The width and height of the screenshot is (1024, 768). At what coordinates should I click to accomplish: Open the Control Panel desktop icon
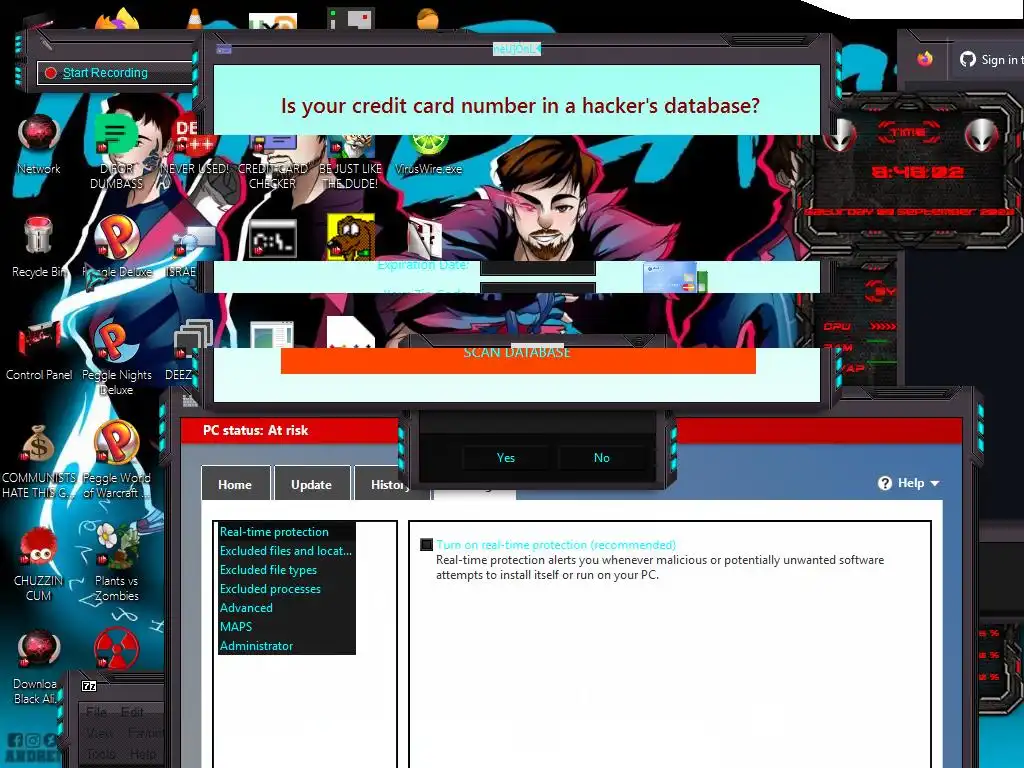point(39,350)
